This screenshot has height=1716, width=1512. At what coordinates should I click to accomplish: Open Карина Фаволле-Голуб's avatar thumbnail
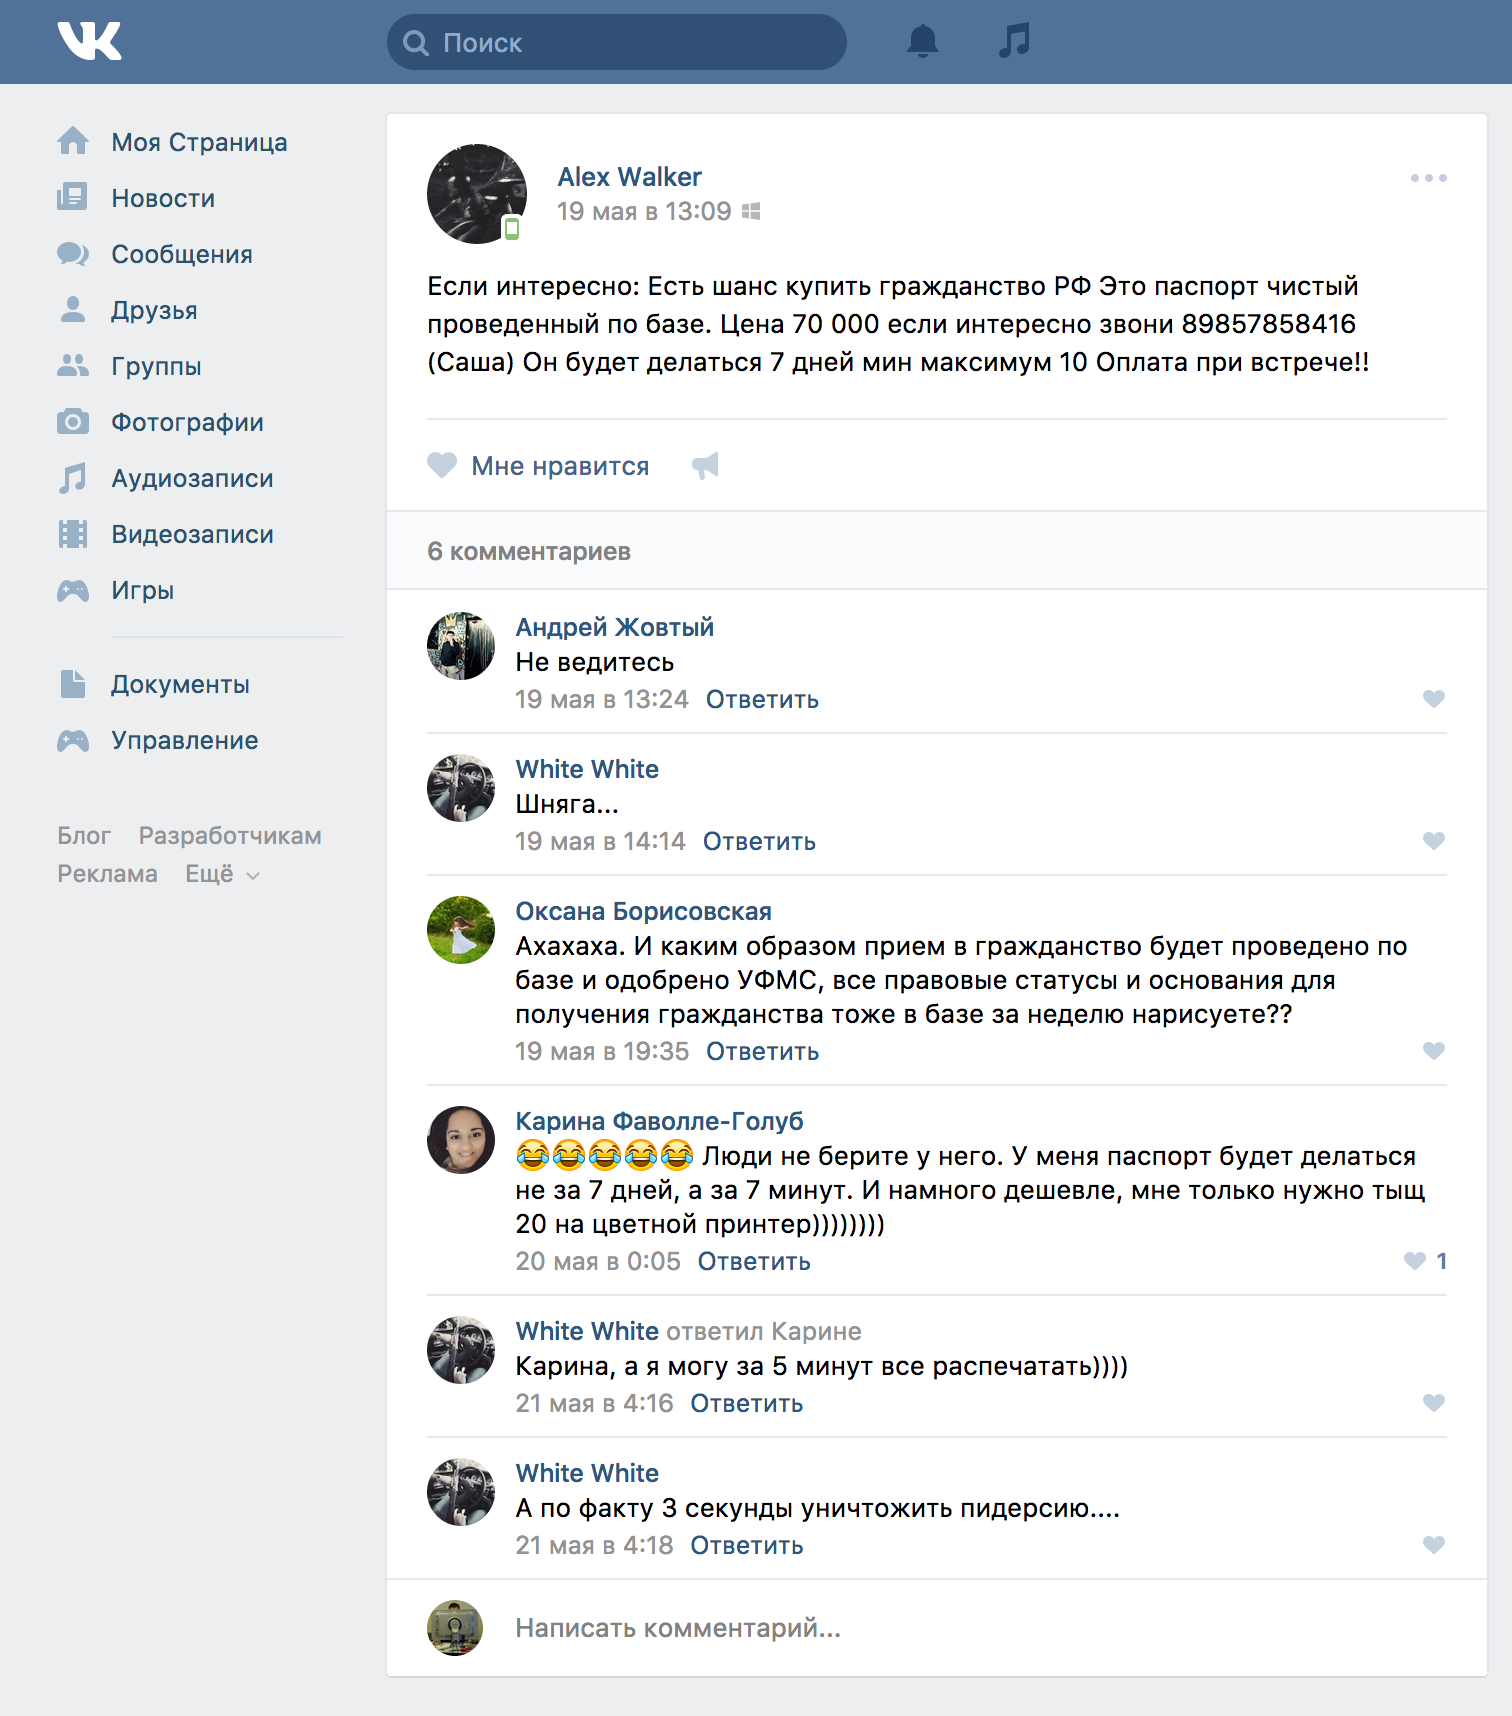[461, 1140]
